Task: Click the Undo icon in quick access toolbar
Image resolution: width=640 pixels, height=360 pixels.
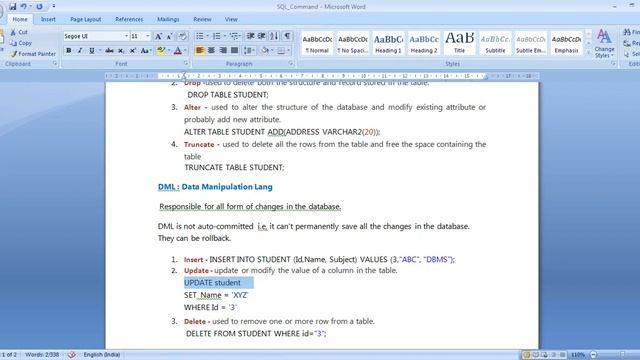Action: [x=24, y=7]
